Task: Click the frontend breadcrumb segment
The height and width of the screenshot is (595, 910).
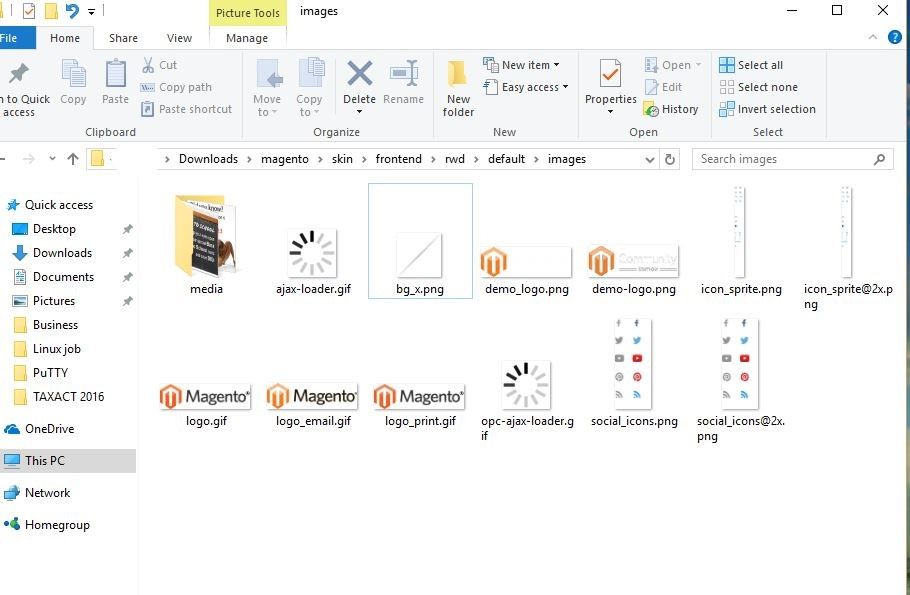Action: pos(399,159)
